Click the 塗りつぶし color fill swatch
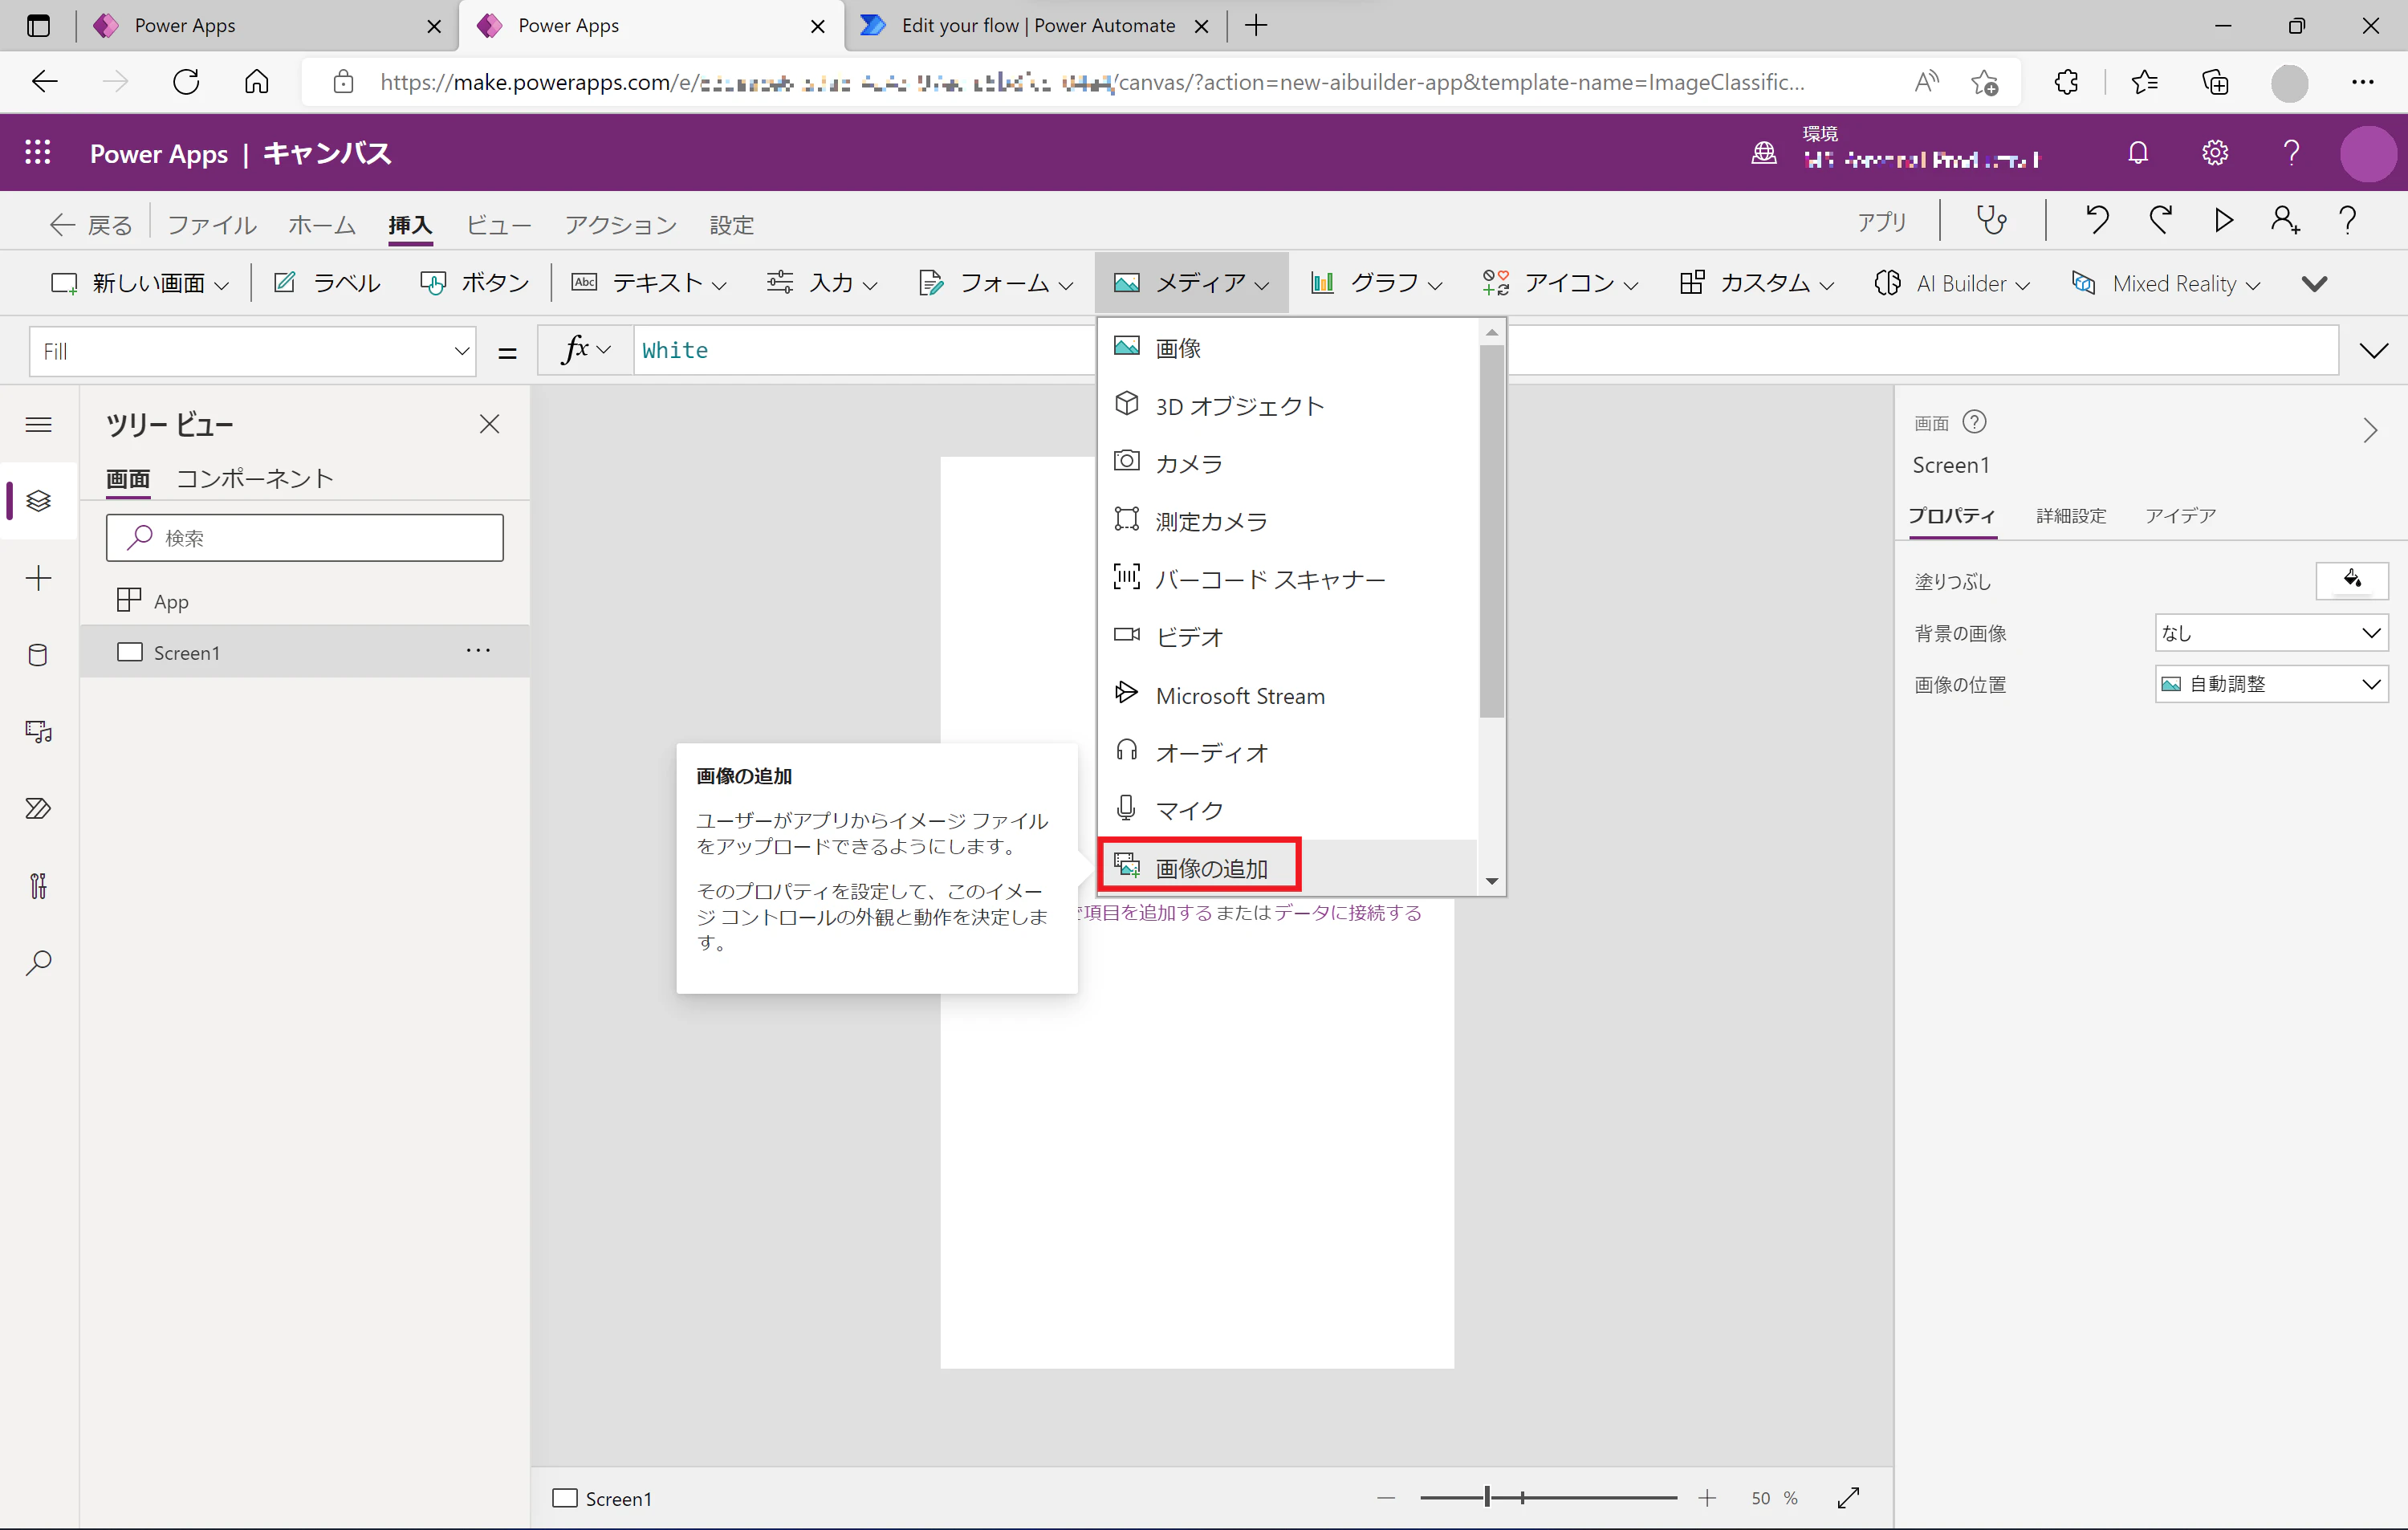 (x=2352, y=580)
